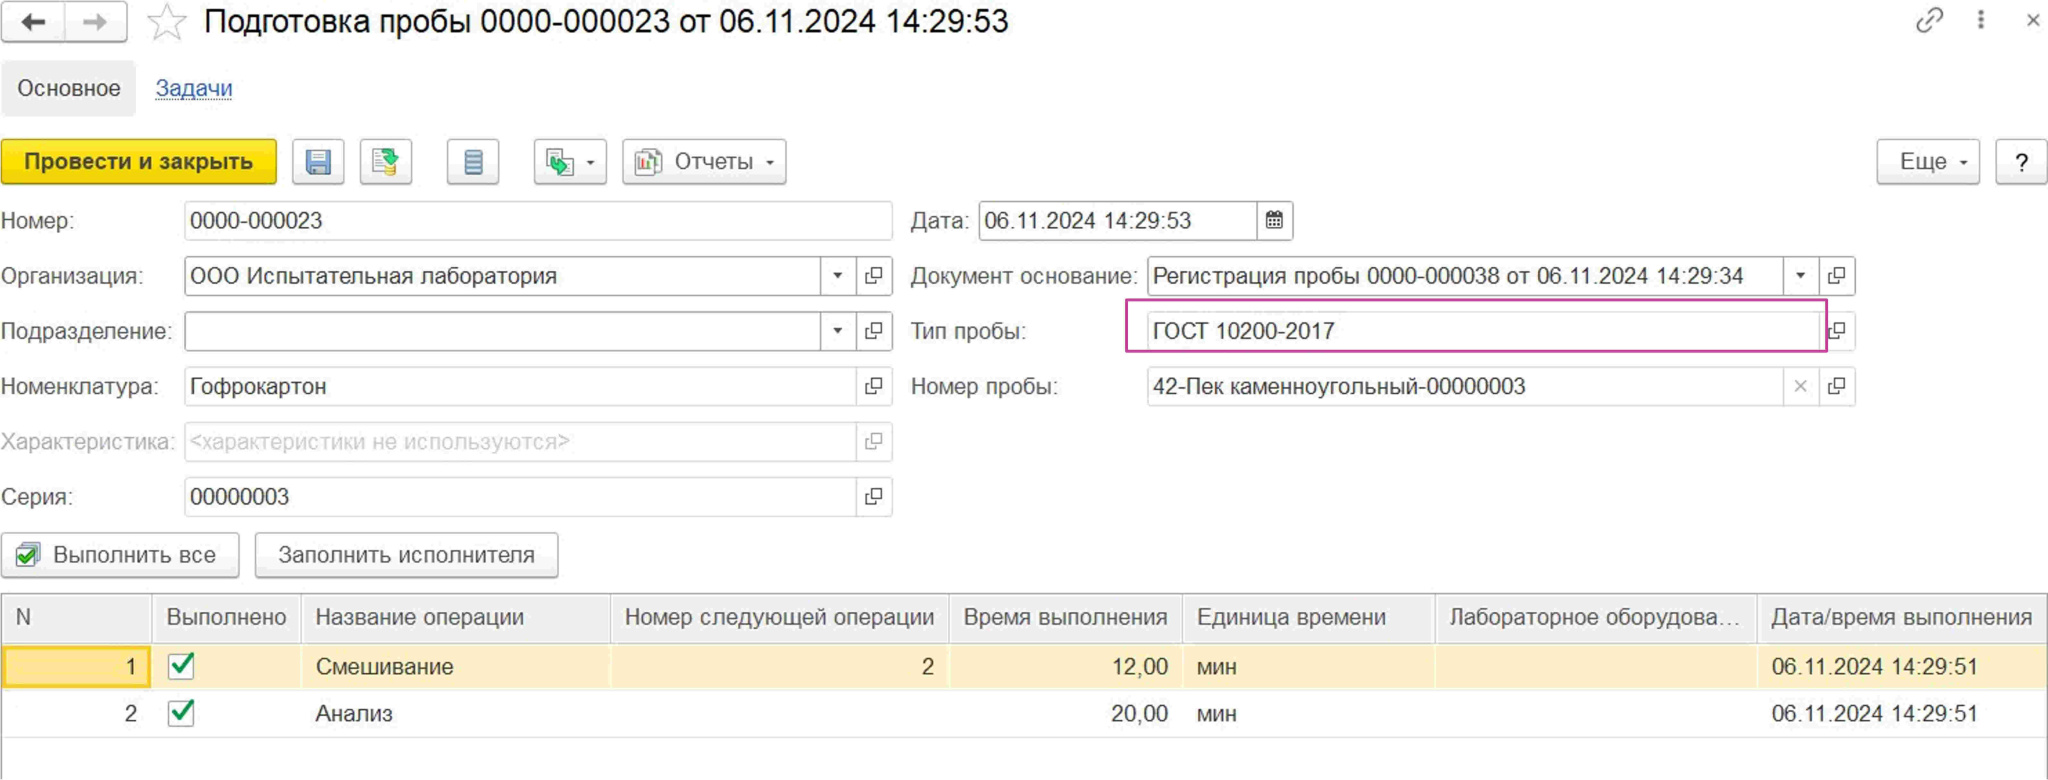
Task: Go back with the left arrow button
Action: (x=33, y=21)
